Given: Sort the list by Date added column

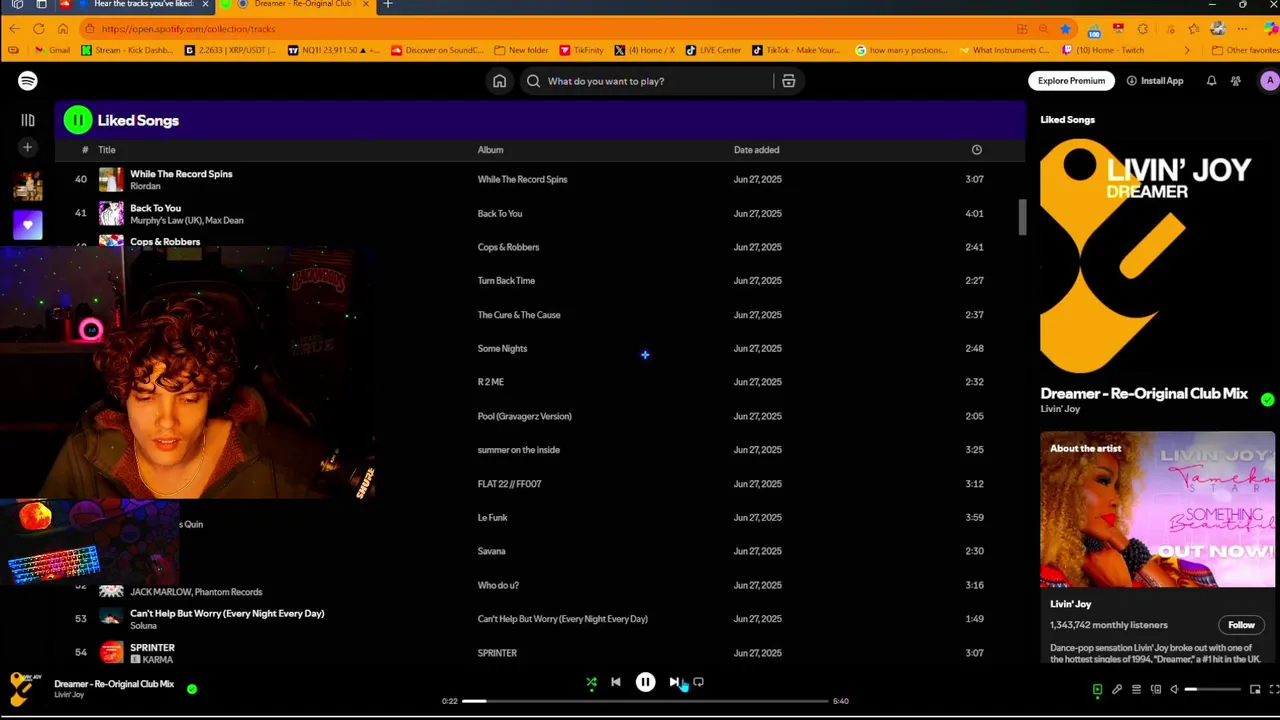Looking at the screenshot, I should 756,150.
